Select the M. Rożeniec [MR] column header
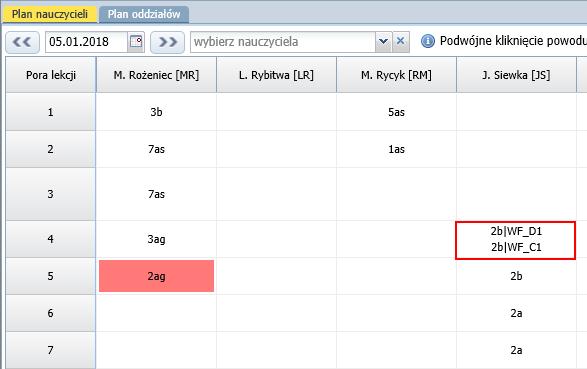This screenshot has height=369, width=587. (x=156, y=75)
